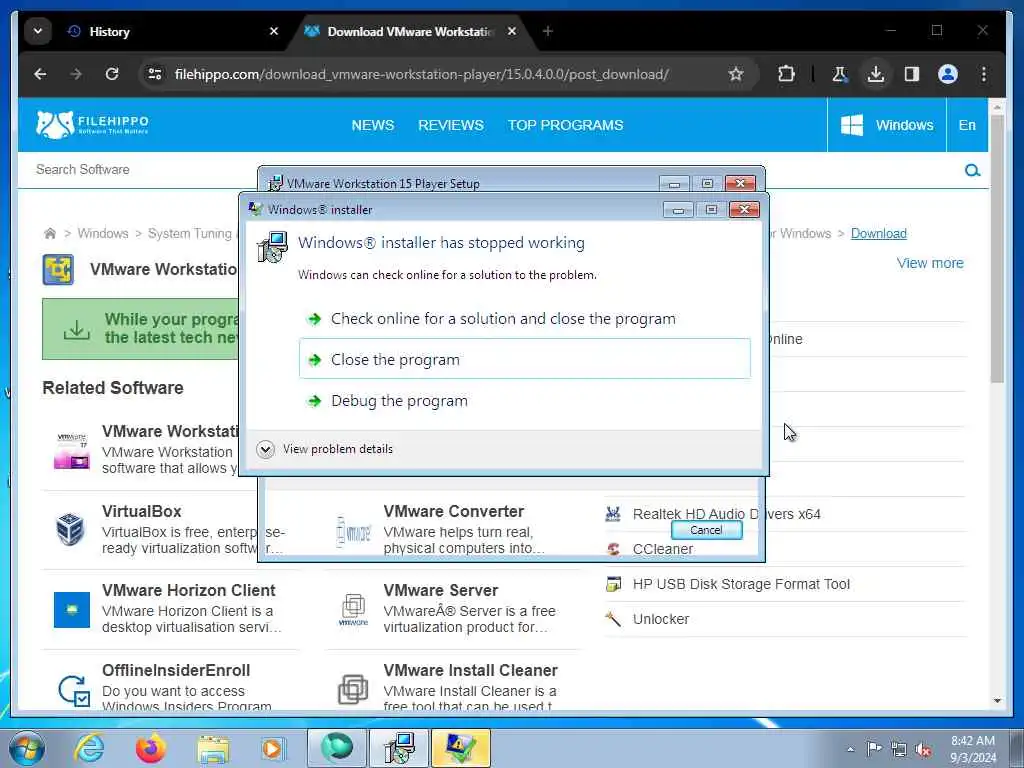
Task: Open the VMware Server link
Action: click(x=441, y=590)
